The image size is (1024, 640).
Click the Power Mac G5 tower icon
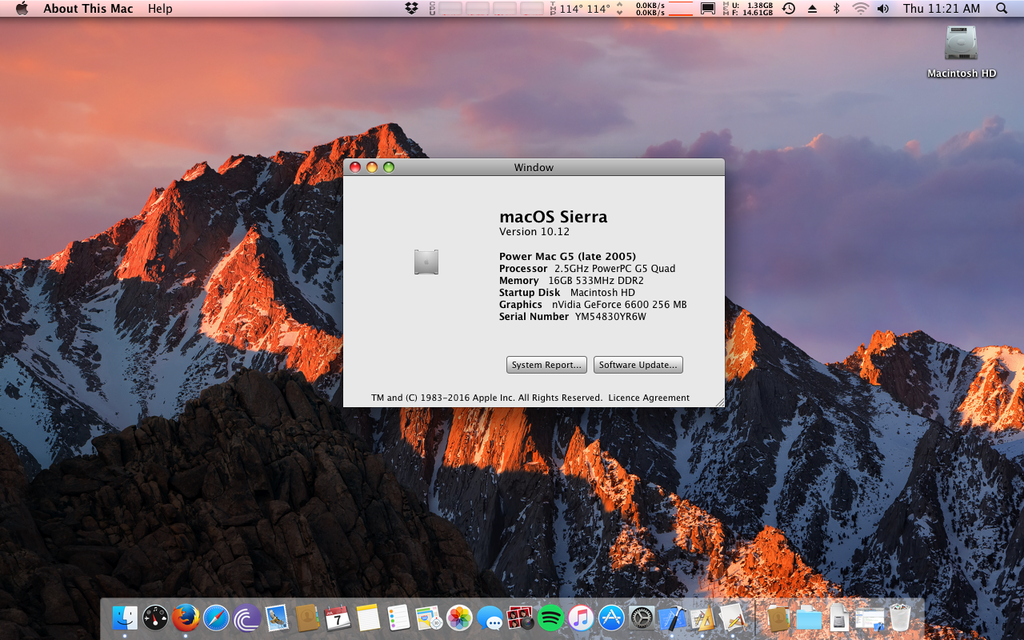pos(426,262)
